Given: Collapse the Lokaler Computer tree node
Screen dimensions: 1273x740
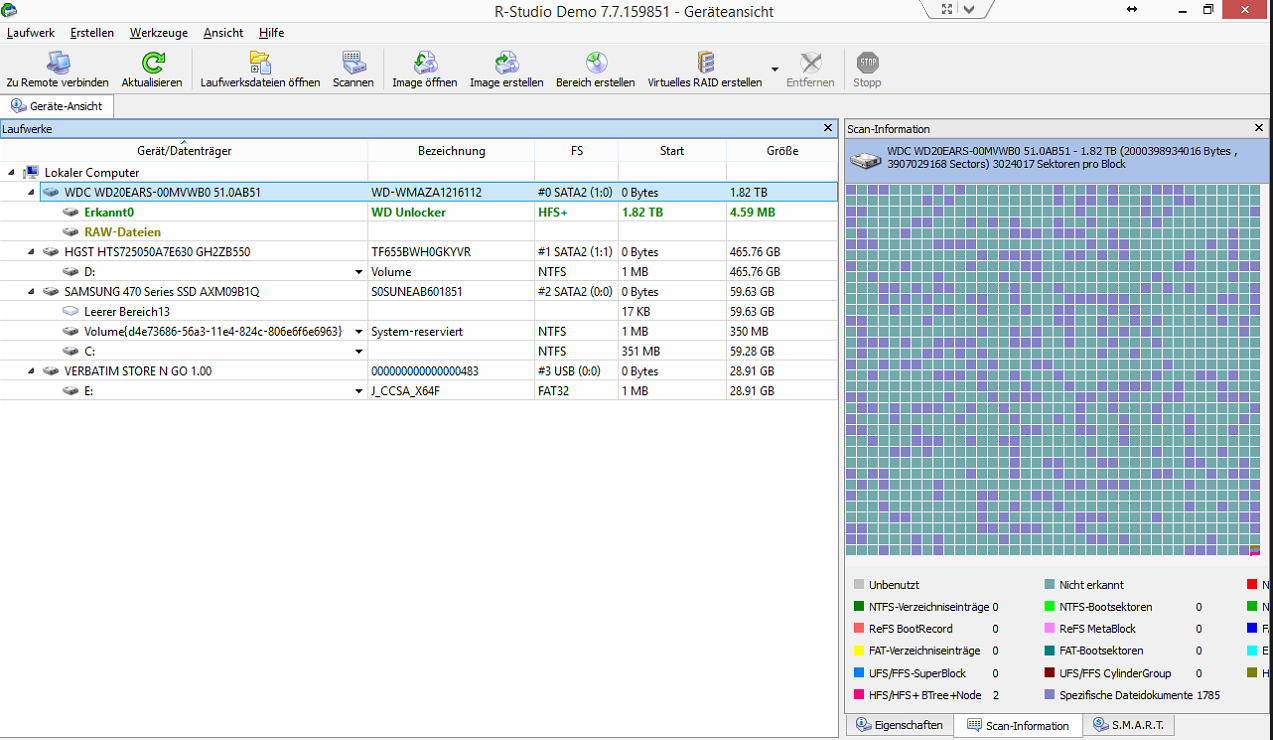Looking at the screenshot, I should [x=11, y=172].
